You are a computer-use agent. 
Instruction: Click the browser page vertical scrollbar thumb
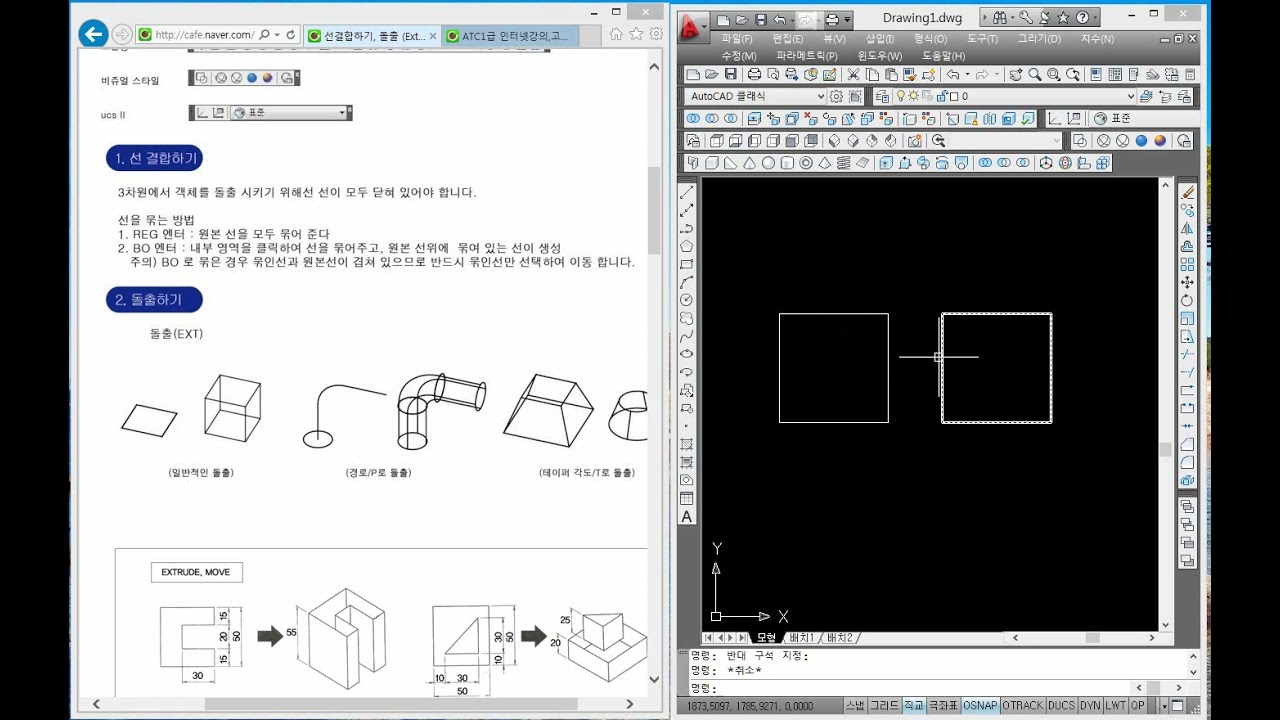[654, 210]
